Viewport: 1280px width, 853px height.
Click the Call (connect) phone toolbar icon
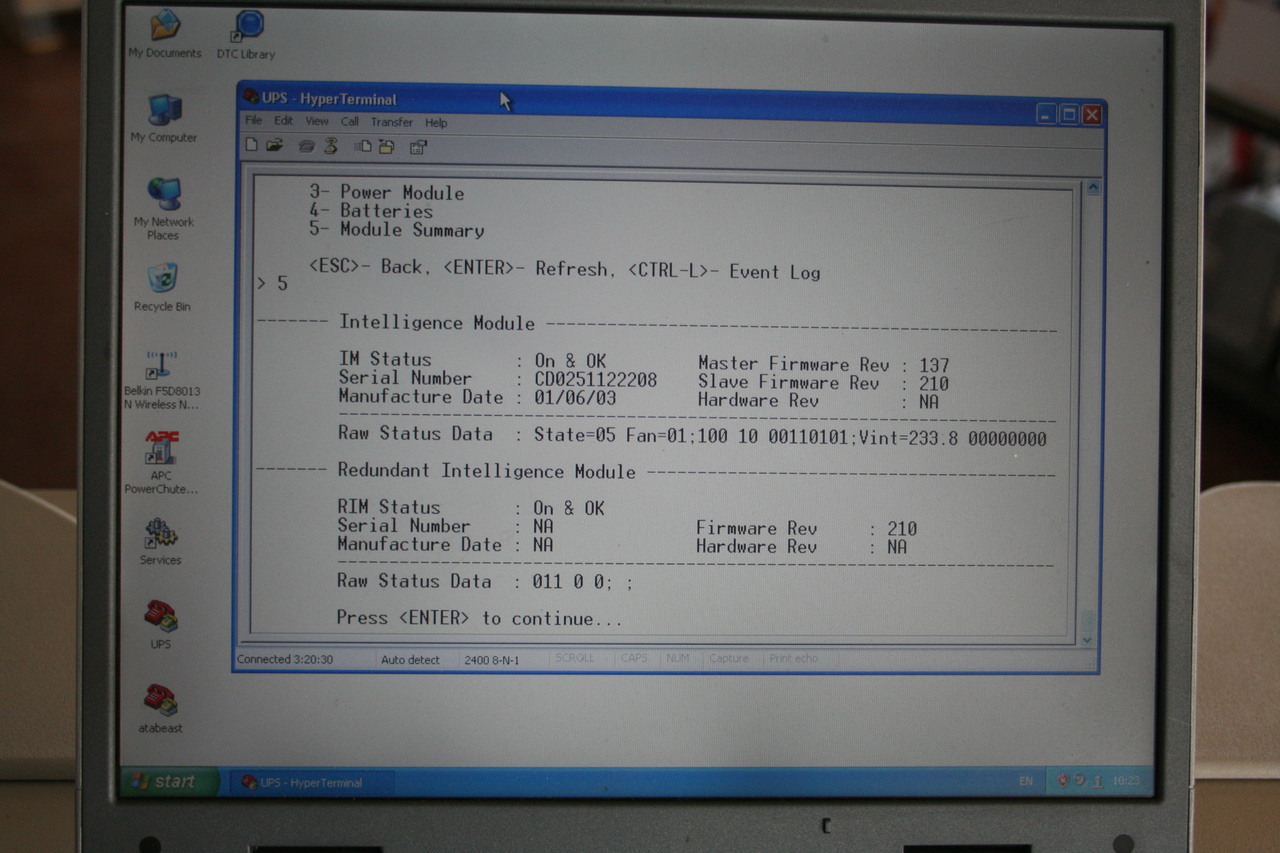coord(307,146)
